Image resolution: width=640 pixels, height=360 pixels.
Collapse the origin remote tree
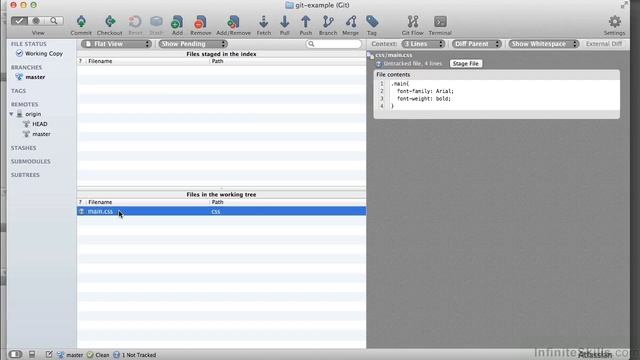click(x=11, y=114)
